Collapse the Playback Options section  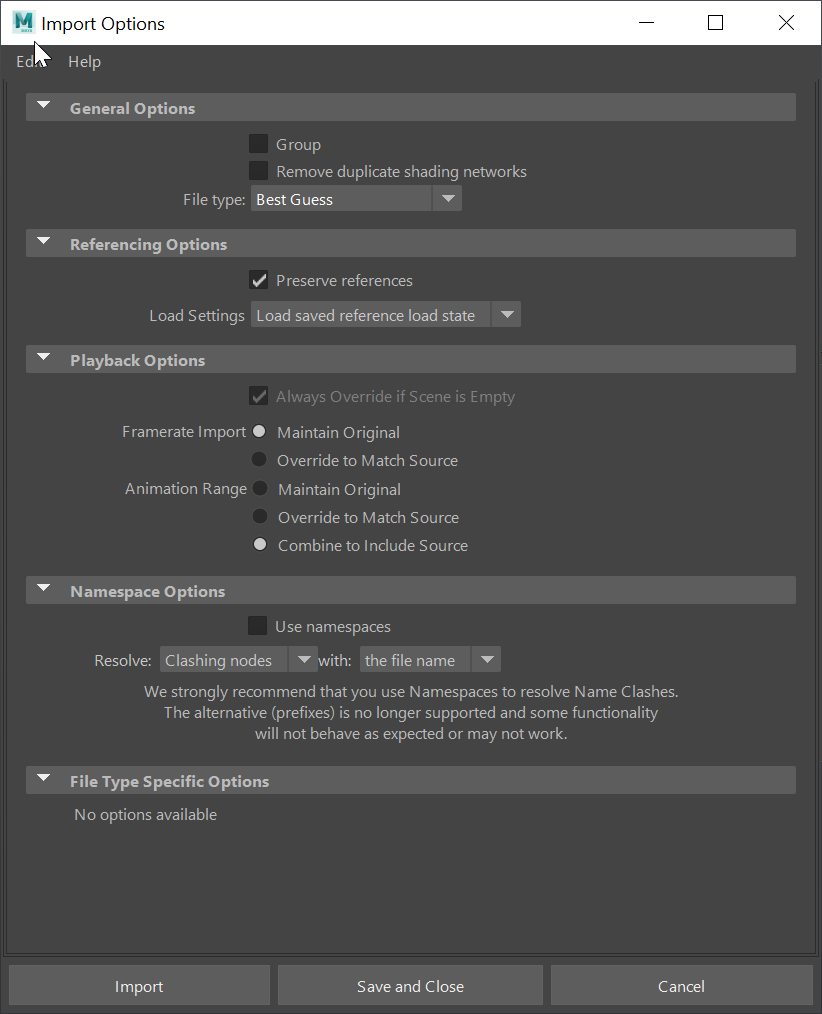pos(43,358)
